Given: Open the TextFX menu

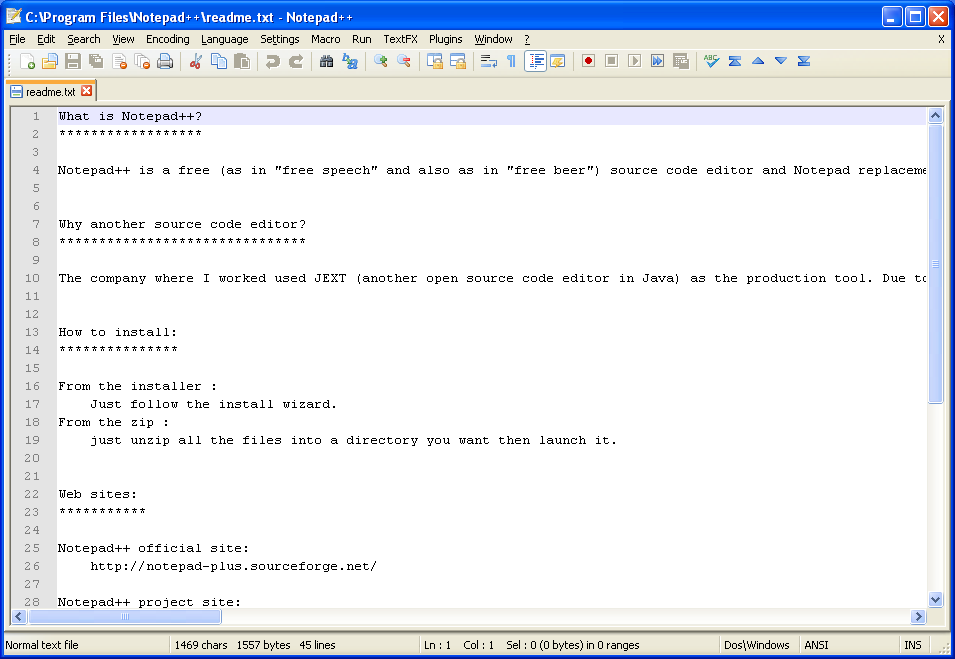Looking at the screenshot, I should (x=400, y=39).
